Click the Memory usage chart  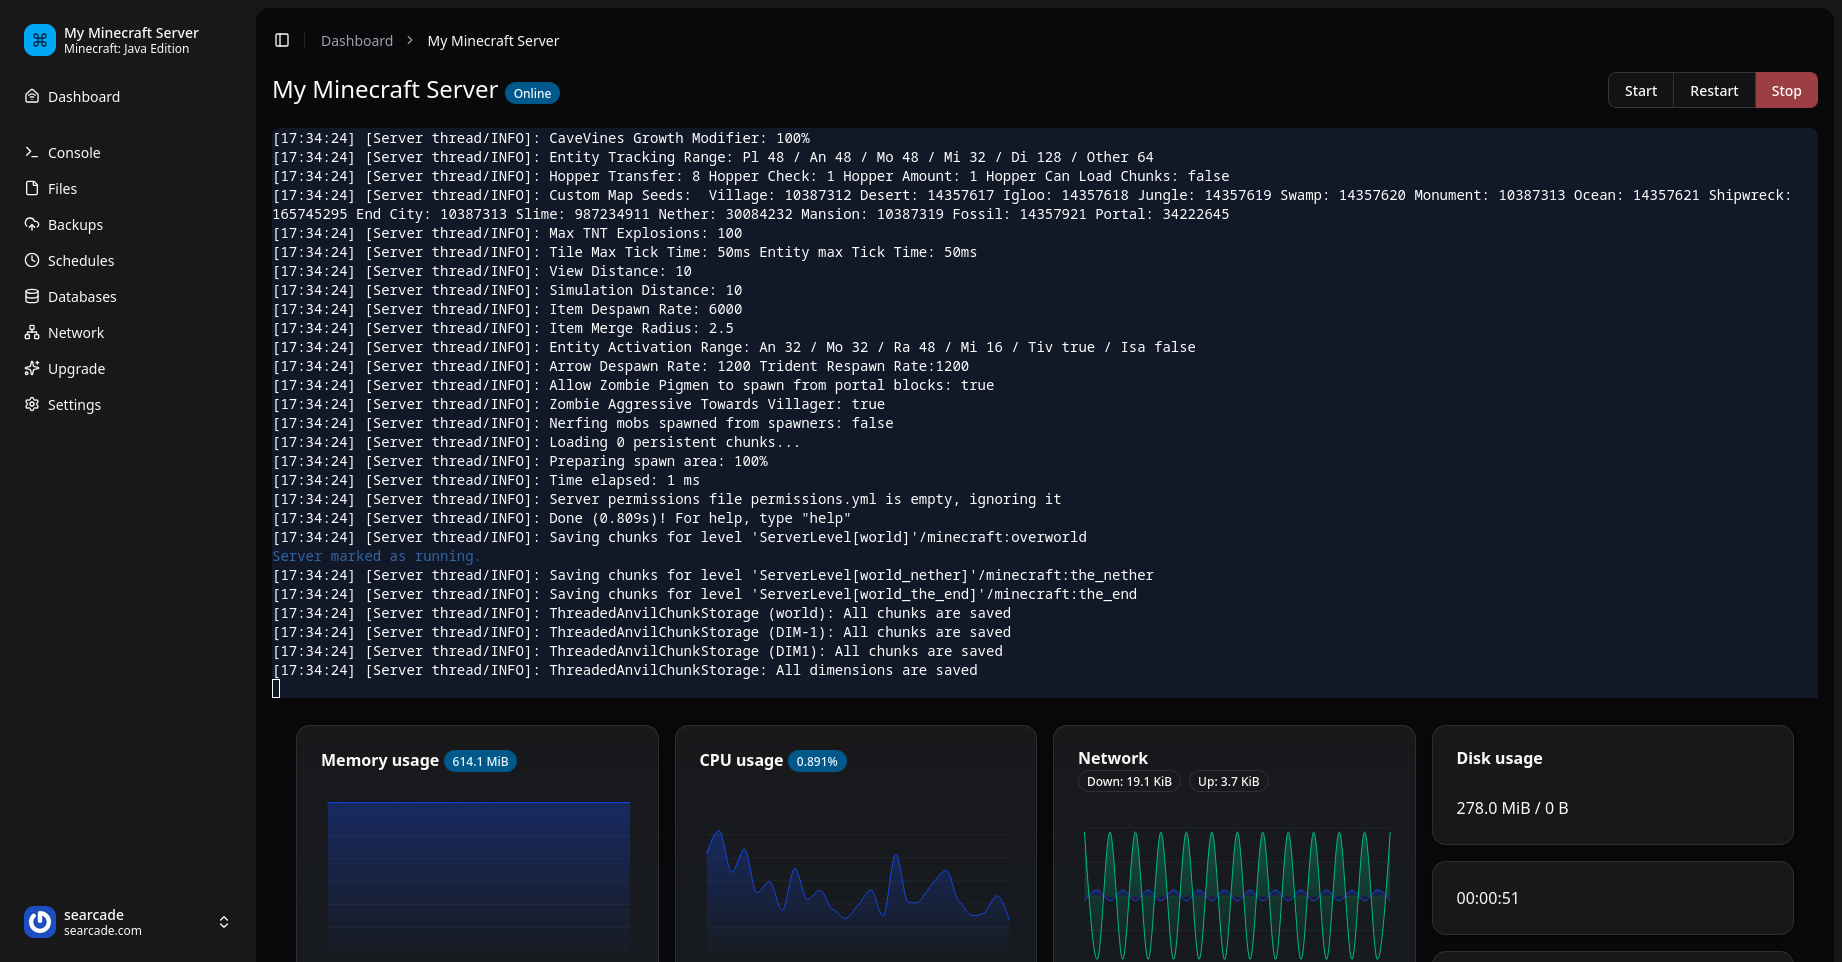point(479,876)
